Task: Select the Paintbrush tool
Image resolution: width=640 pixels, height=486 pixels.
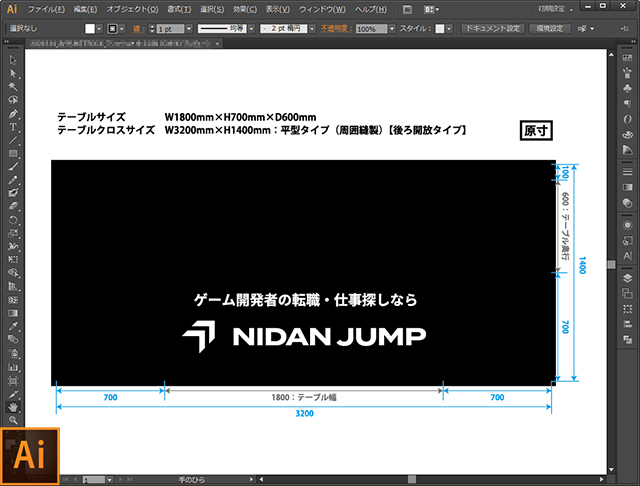Action: [x=13, y=166]
